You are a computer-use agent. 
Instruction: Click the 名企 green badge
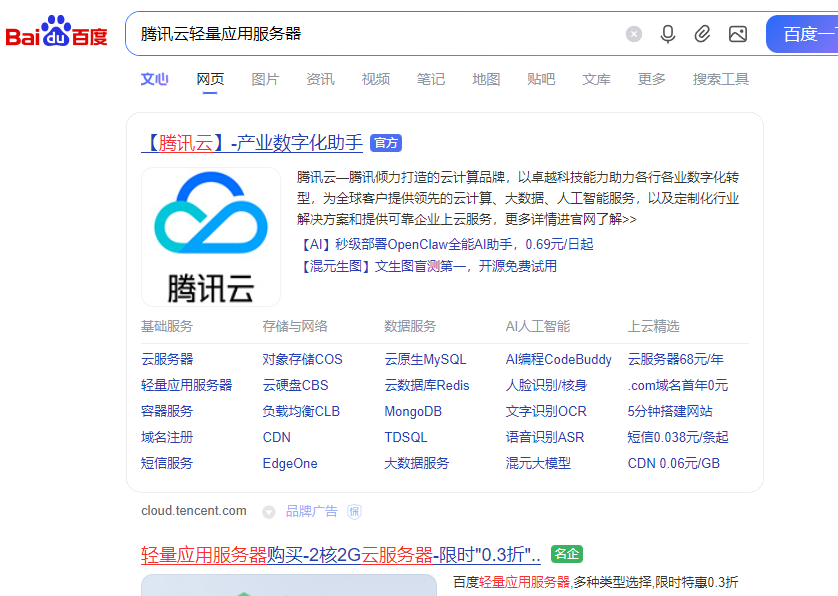pyautogui.click(x=567, y=554)
